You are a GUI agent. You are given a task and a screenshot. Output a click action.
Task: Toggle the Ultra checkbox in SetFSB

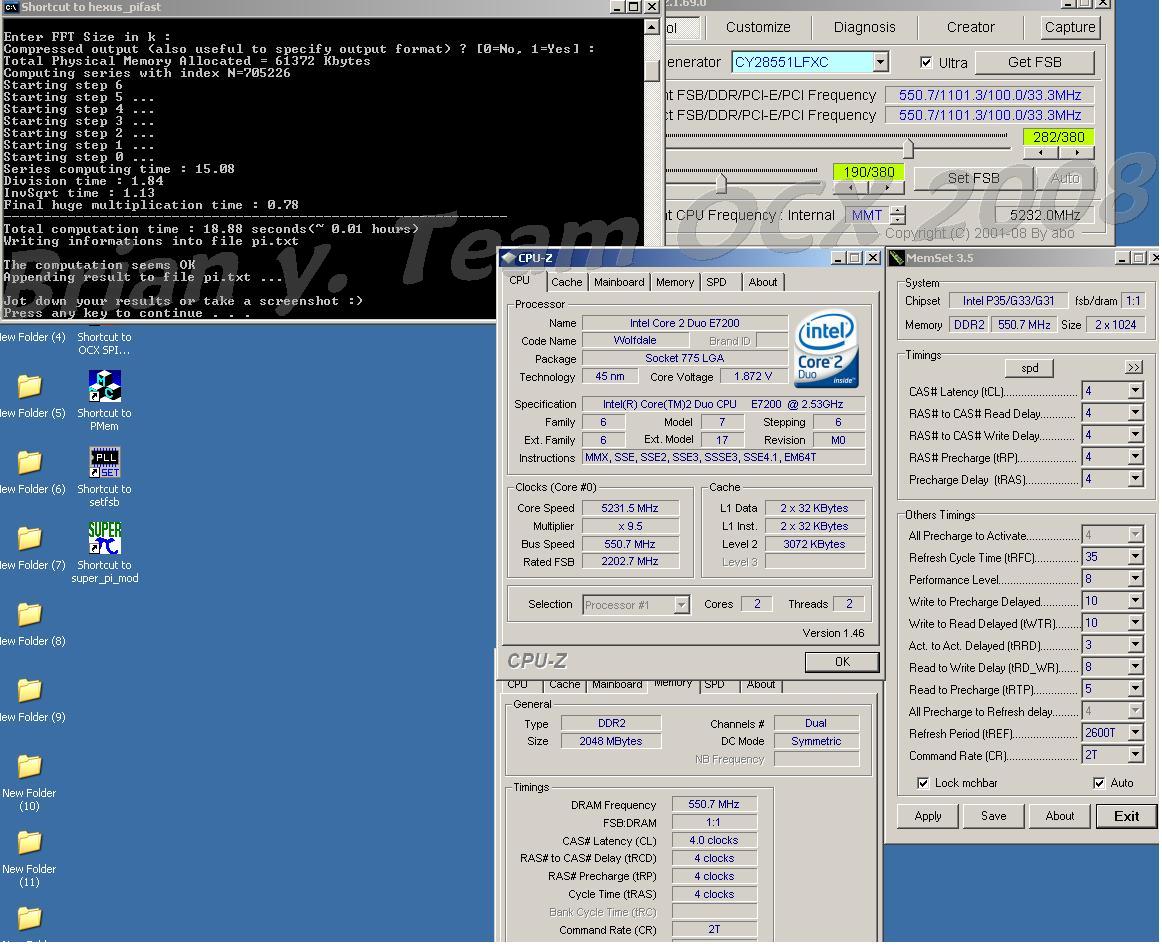[926, 62]
